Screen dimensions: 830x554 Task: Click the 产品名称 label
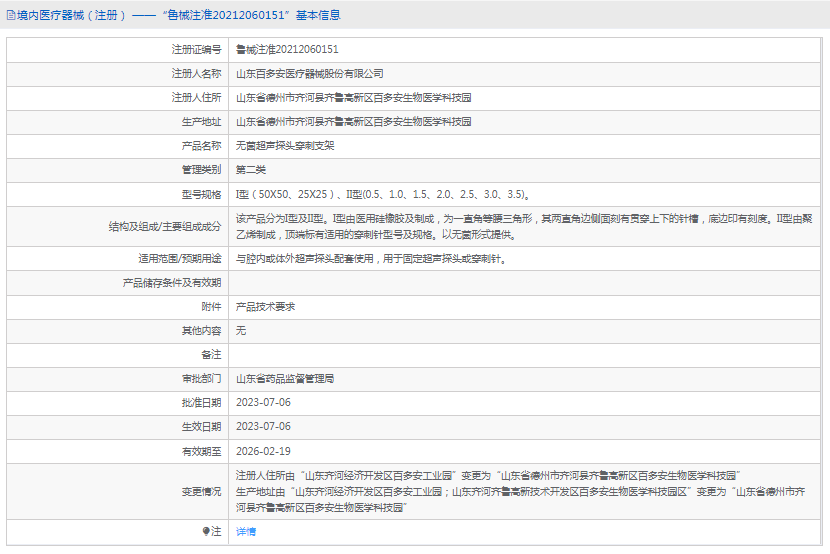click(201, 146)
